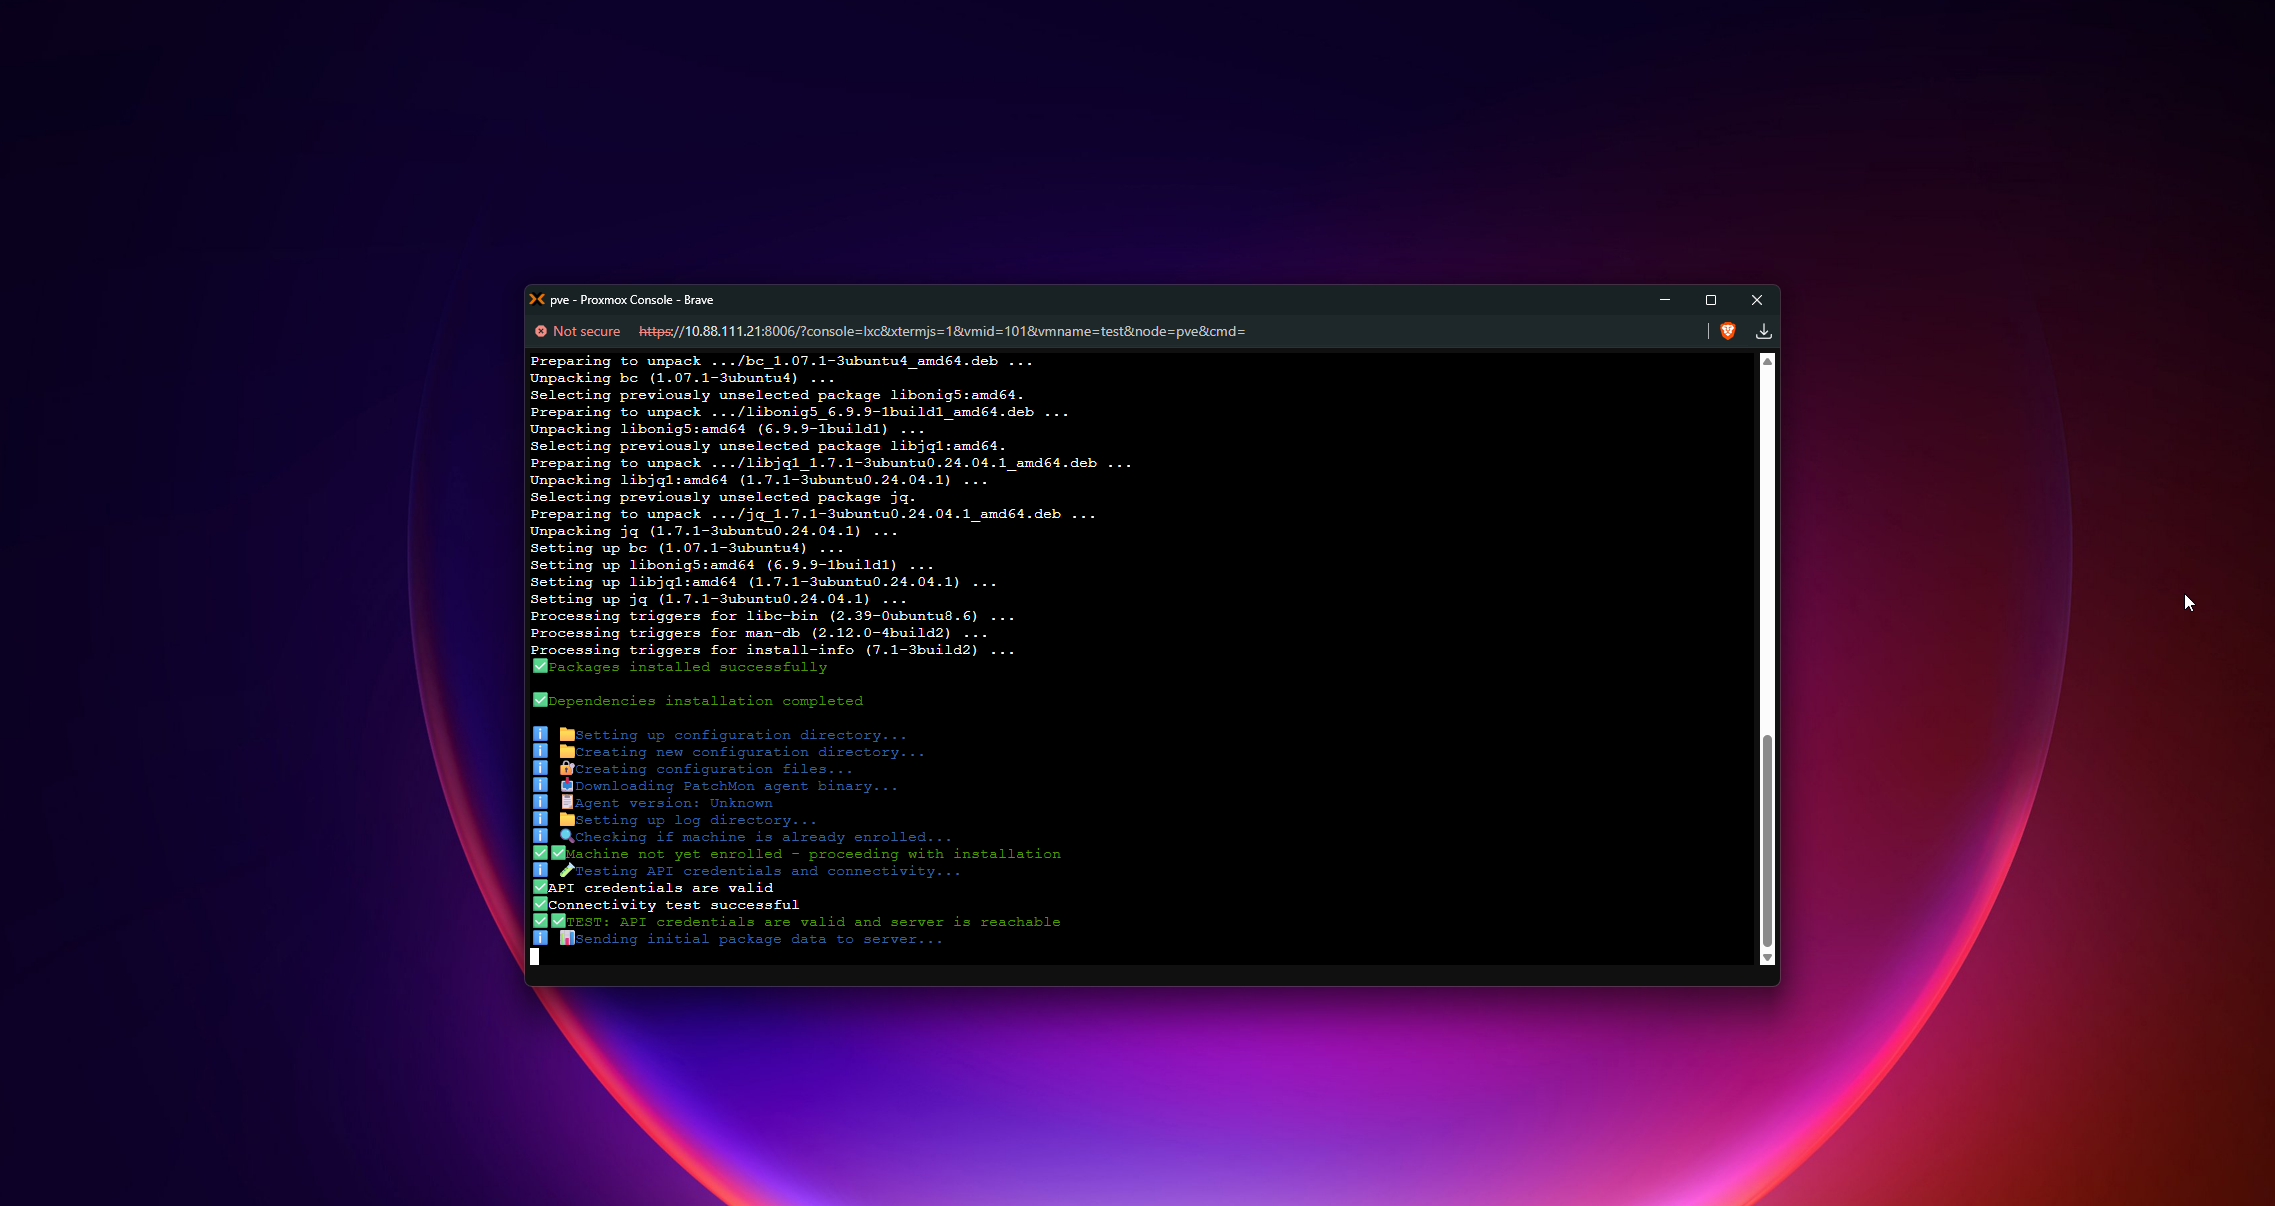The width and height of the screenshot is (2275, 1206).
Task: Click 'Testing API credentials and connectivity...' line
Action: click(x=747, y=871)
